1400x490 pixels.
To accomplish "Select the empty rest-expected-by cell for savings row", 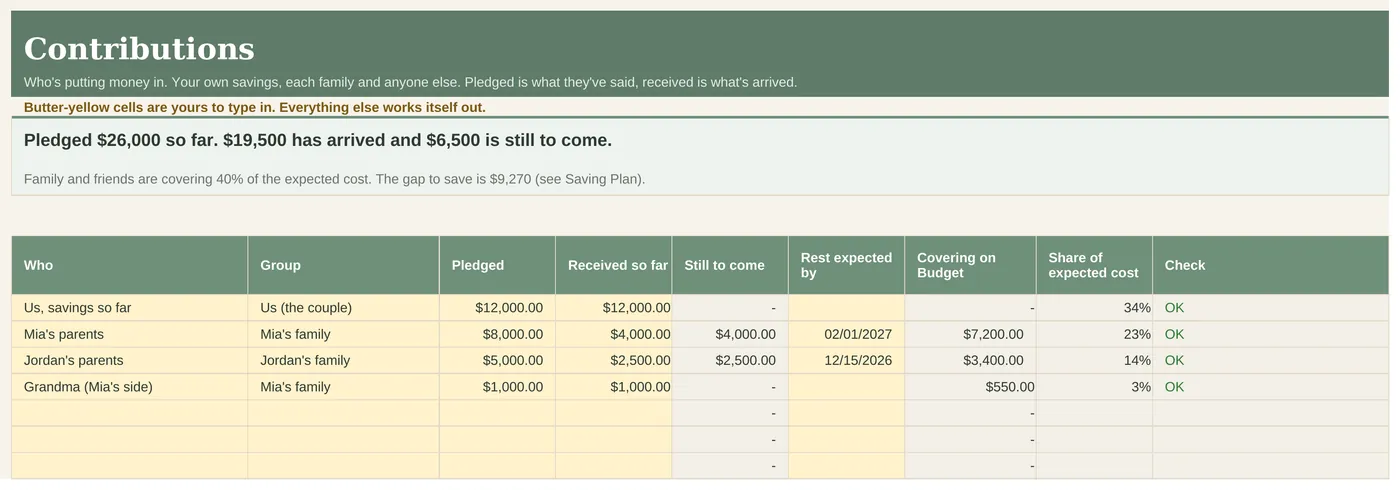I will pos(847,308).
